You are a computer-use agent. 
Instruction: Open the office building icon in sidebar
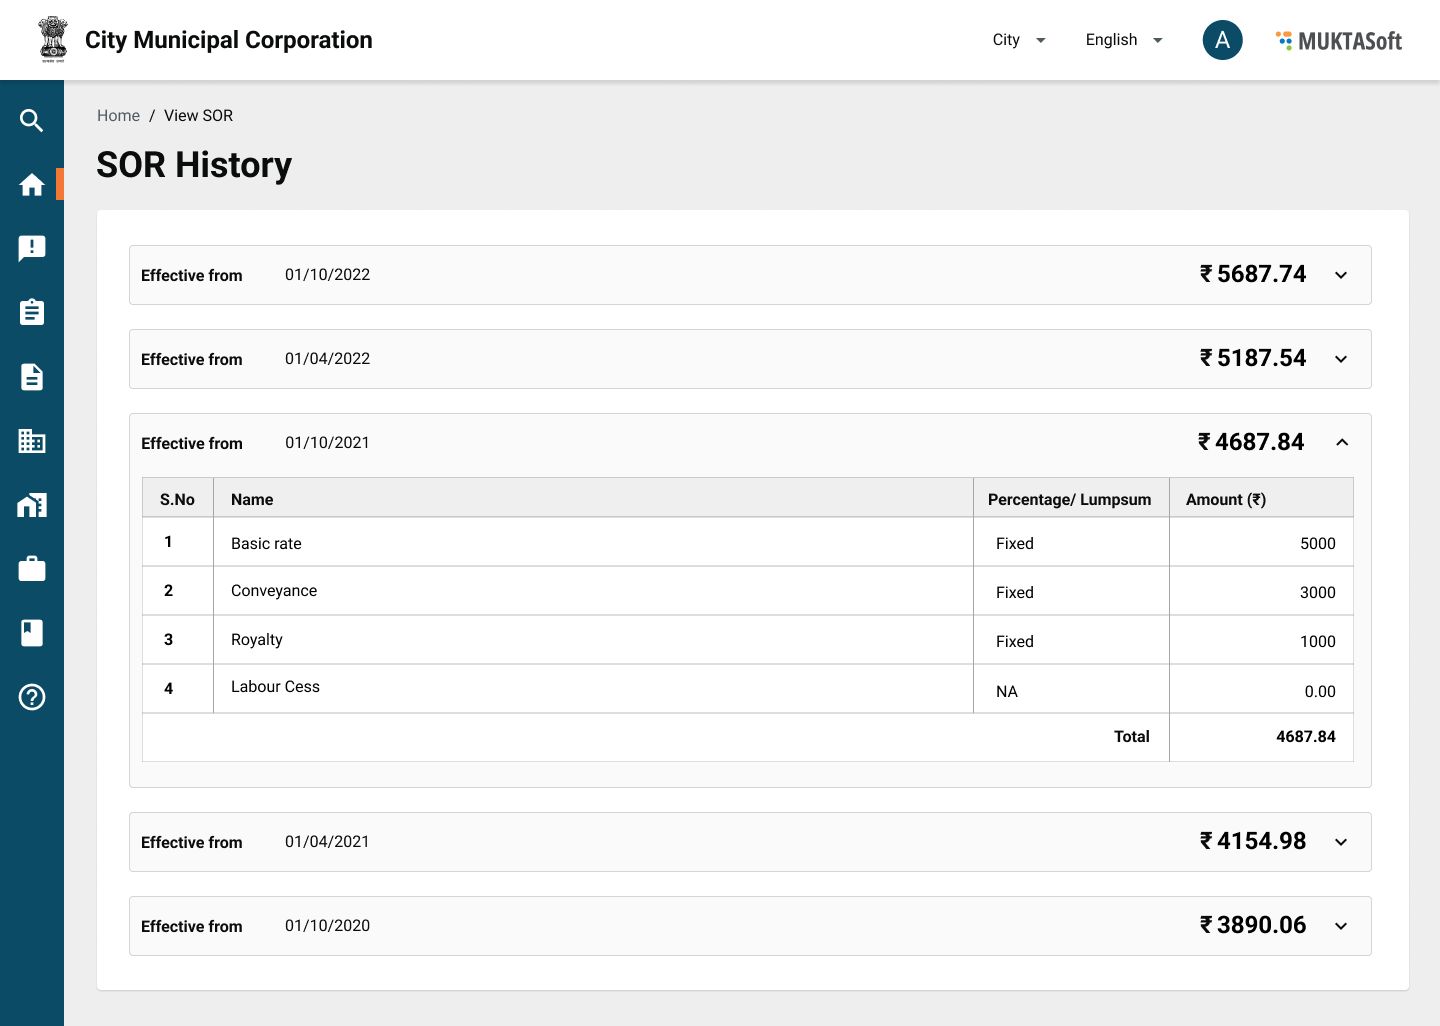click(31, 441)
